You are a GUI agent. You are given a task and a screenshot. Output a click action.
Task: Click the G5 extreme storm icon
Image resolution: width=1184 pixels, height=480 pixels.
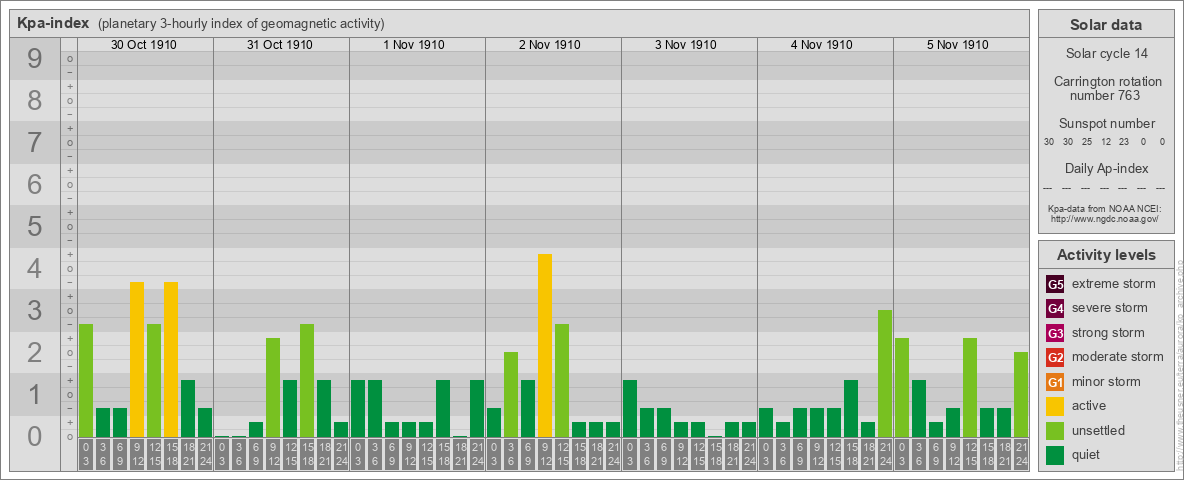click(1055, 284)
